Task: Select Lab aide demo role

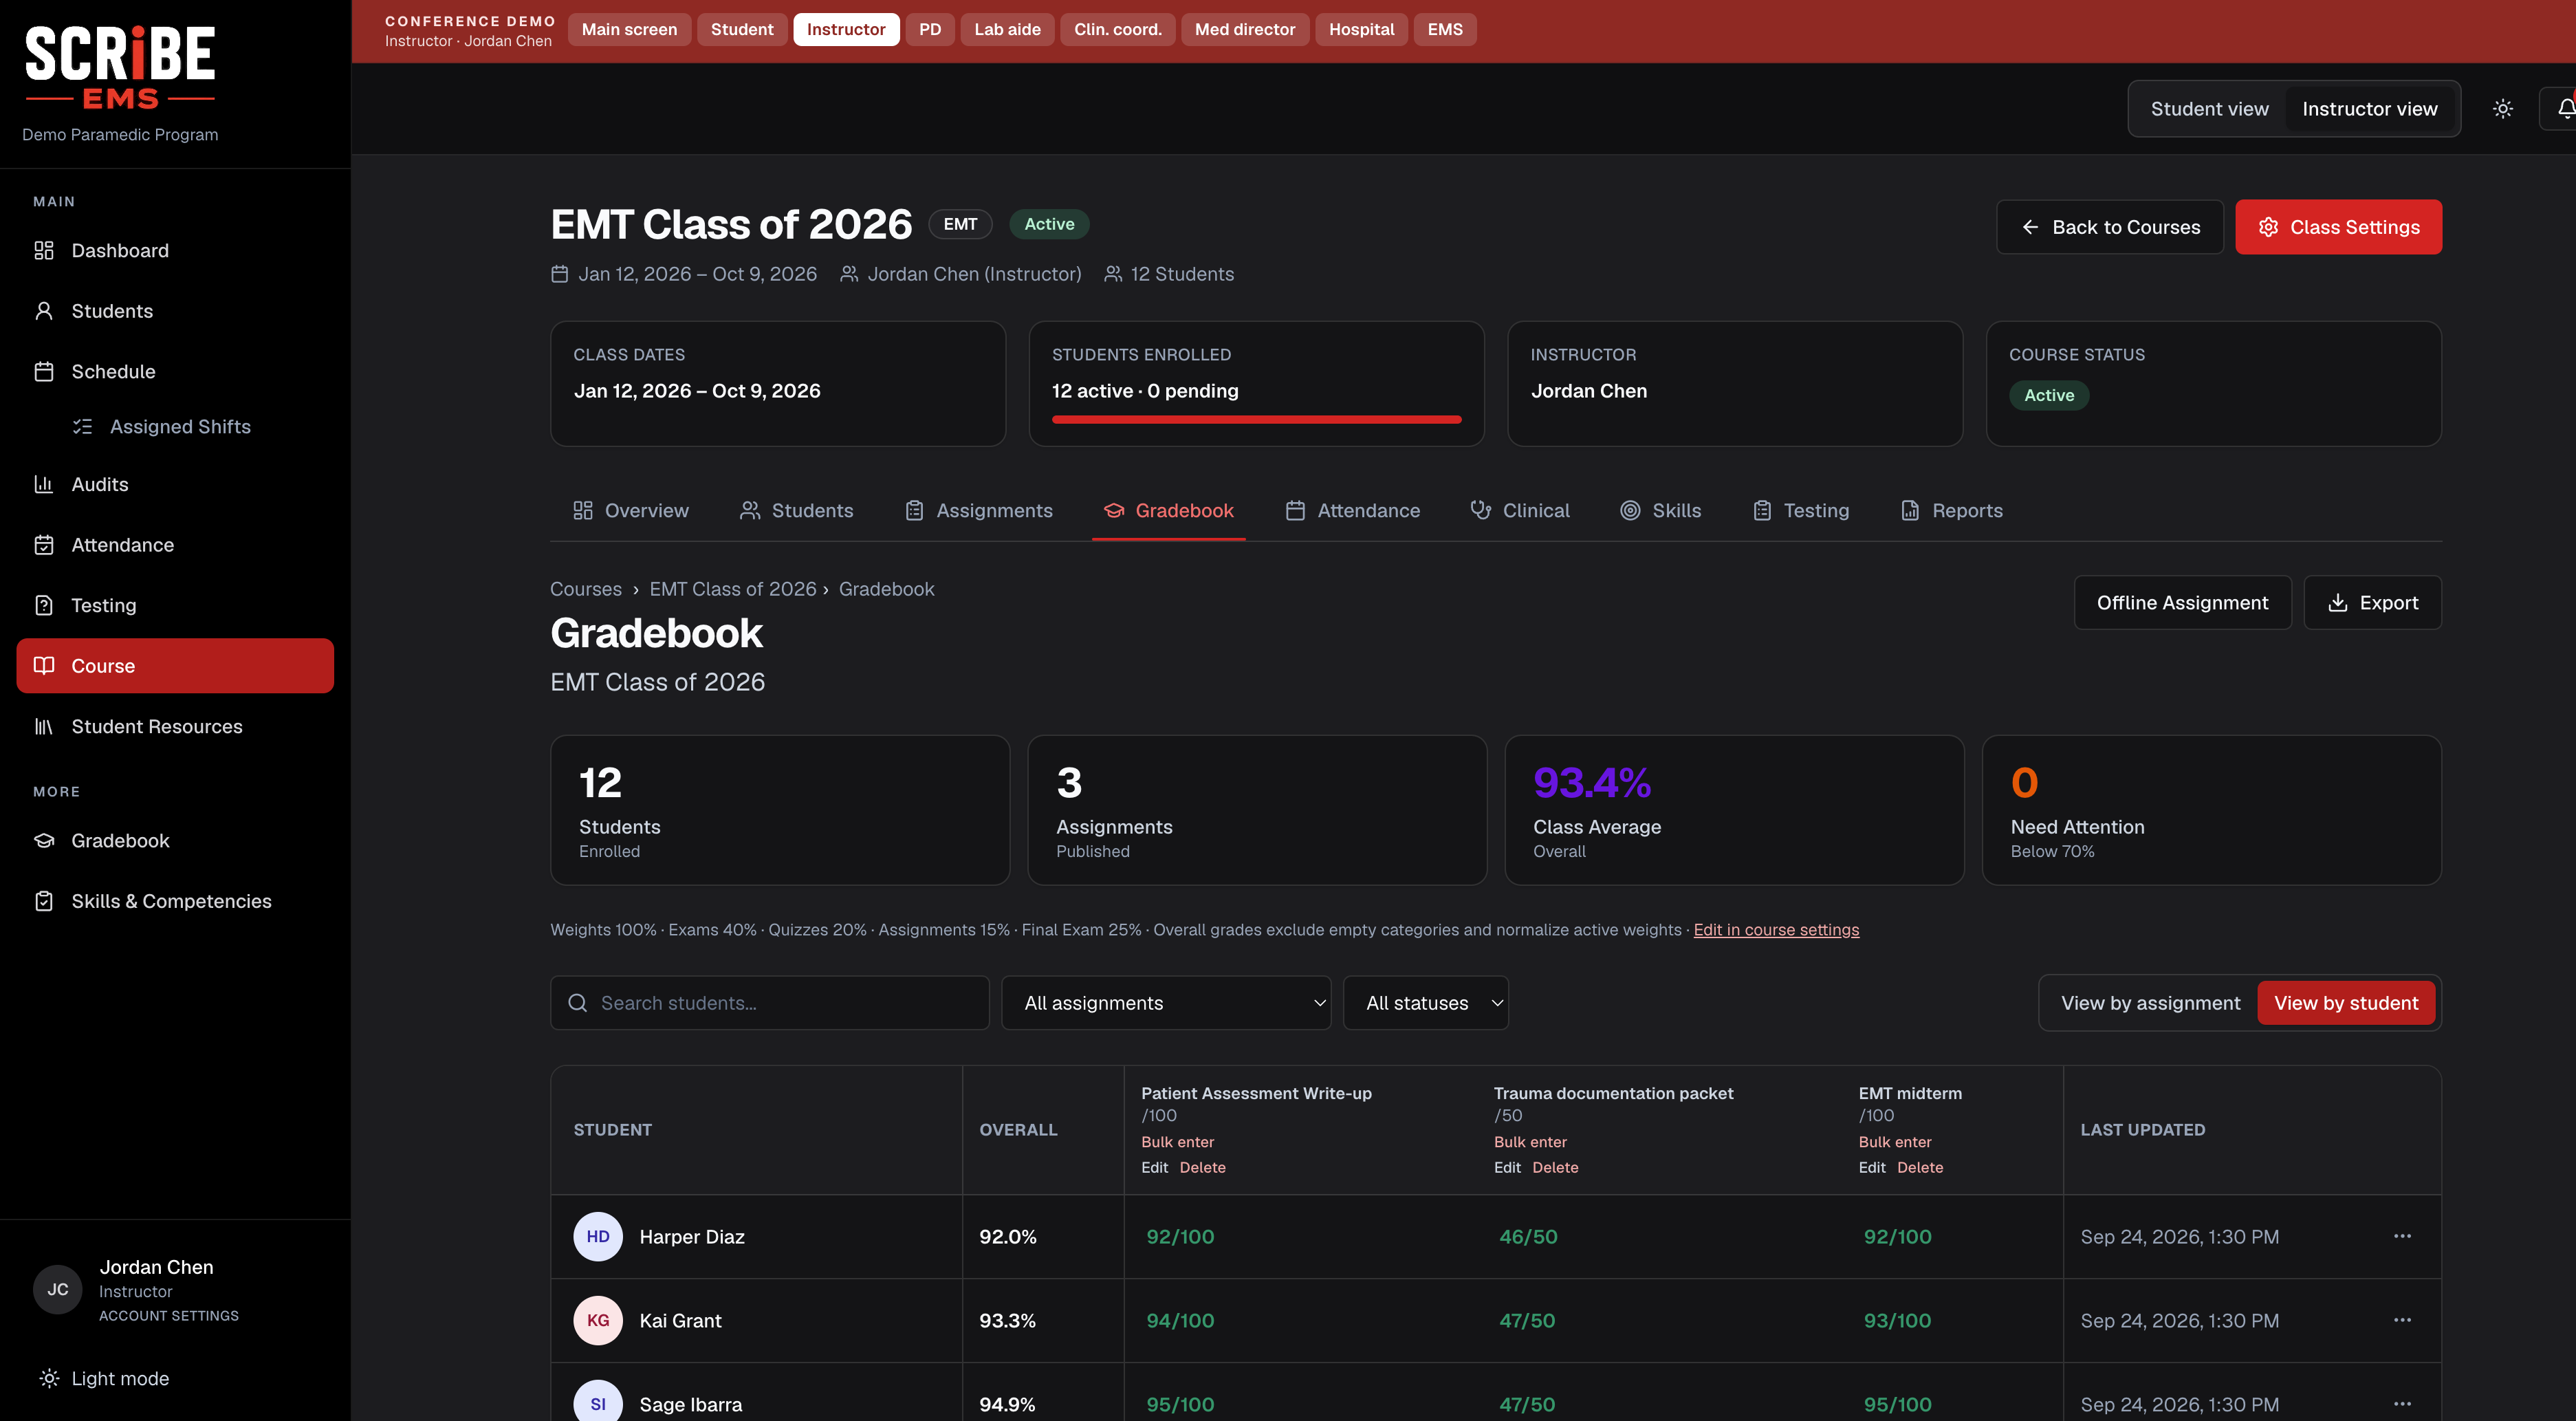Action: pyautogui.click(x=1007, y=29)
